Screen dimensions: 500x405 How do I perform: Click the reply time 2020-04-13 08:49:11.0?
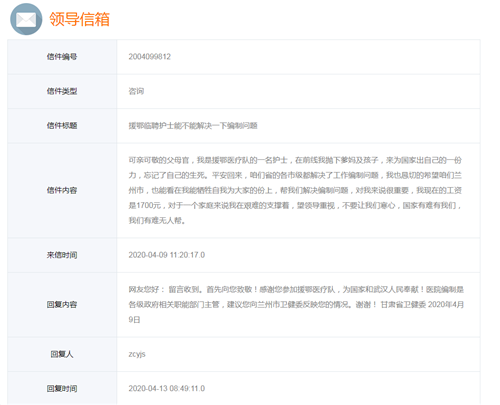[167, 389]
